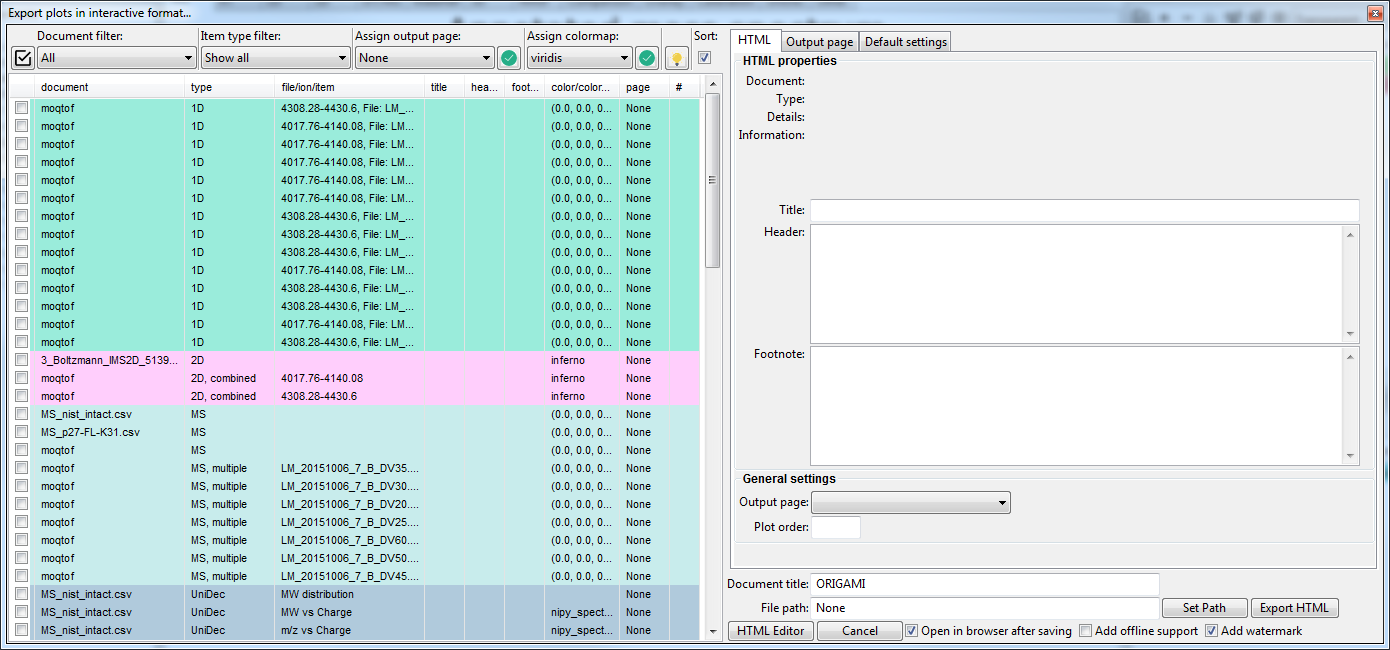1390x650 pixels.
Task: Open the Default settings tab
Action: click(x=905, y=42)
